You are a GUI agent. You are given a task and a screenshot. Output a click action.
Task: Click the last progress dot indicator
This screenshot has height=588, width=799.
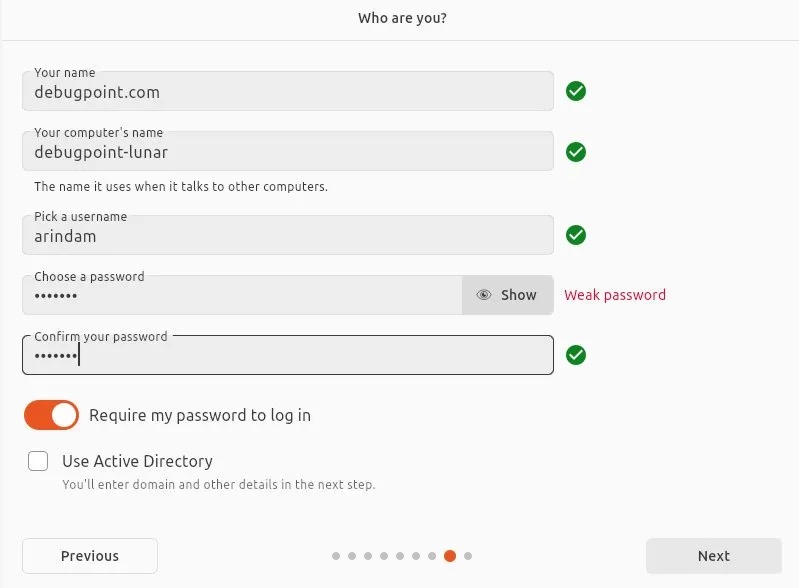pyautogui.click(x=468, y=556)
